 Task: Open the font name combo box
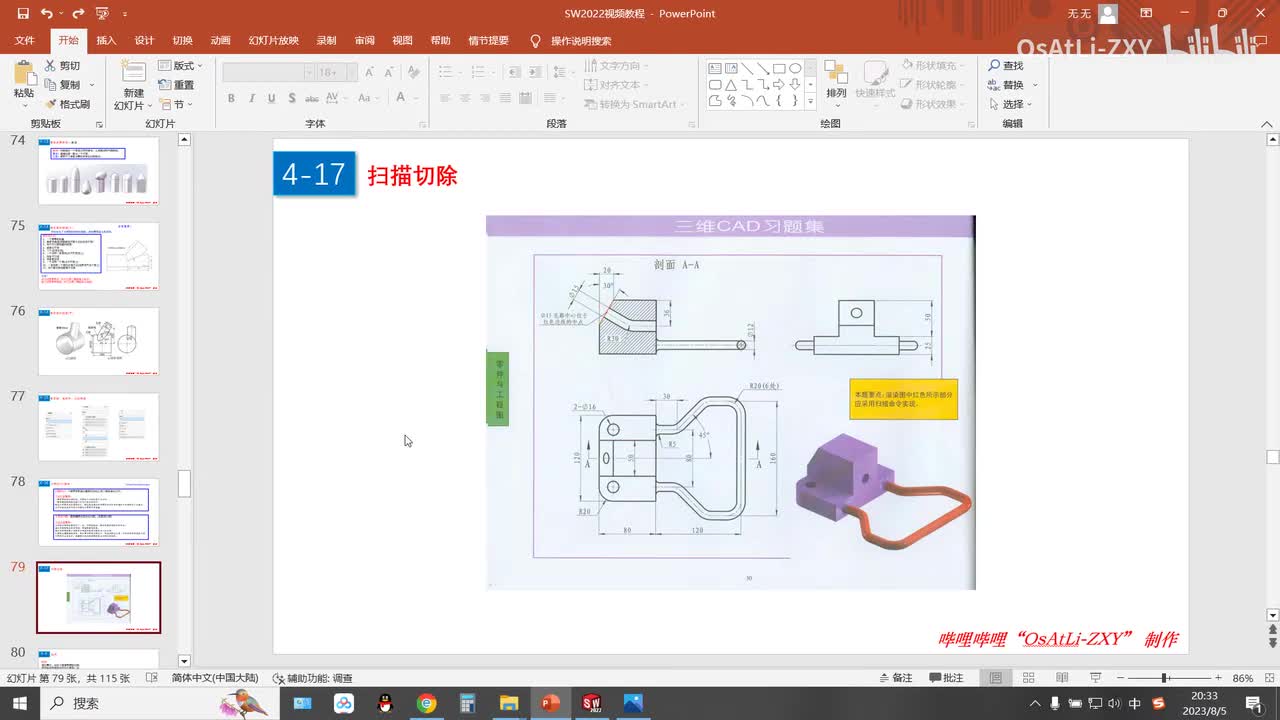[268, 72]
